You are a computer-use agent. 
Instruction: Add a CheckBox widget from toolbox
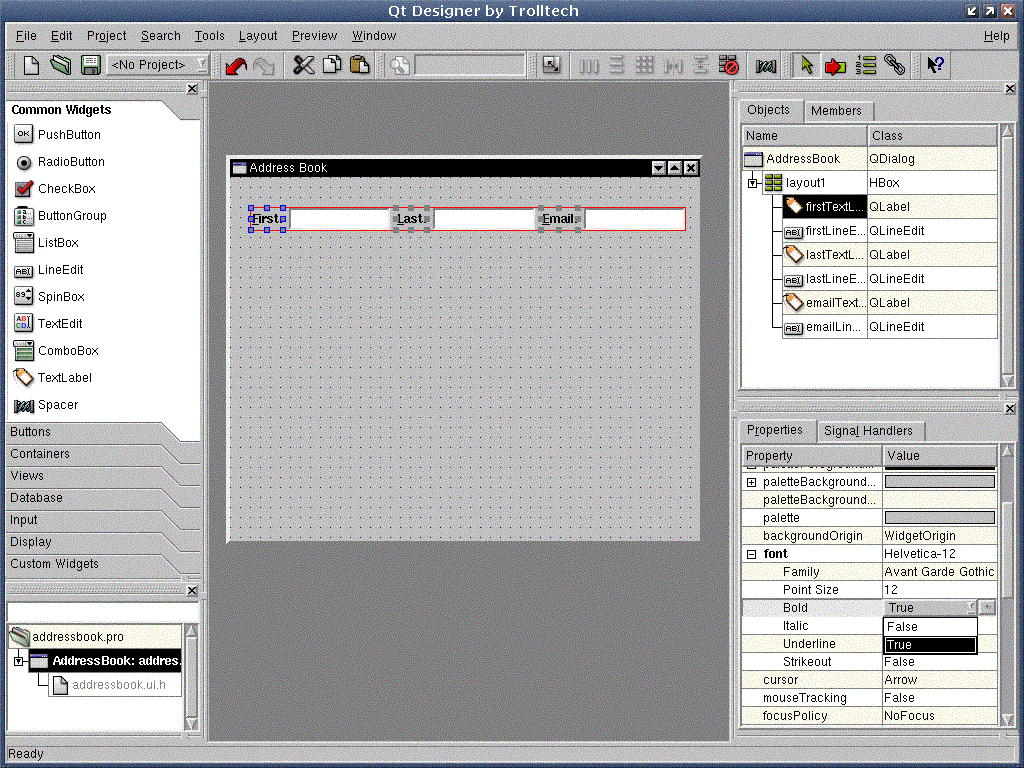pyautogui.click(x=66, y=189)
